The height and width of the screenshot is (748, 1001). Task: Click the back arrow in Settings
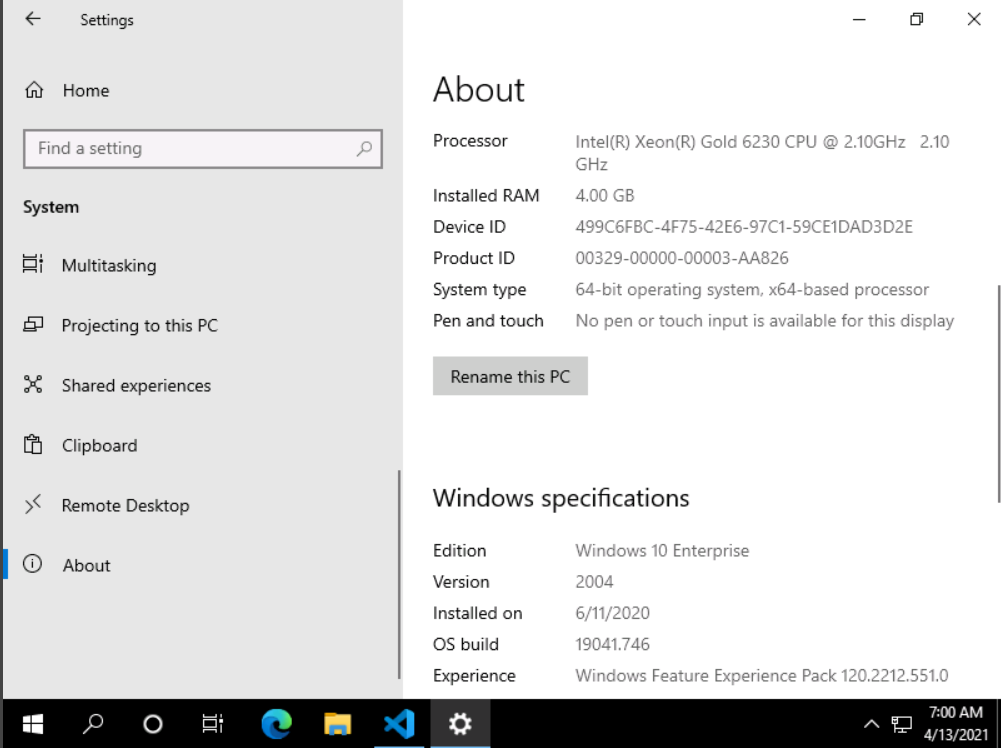tap(33, 19)
